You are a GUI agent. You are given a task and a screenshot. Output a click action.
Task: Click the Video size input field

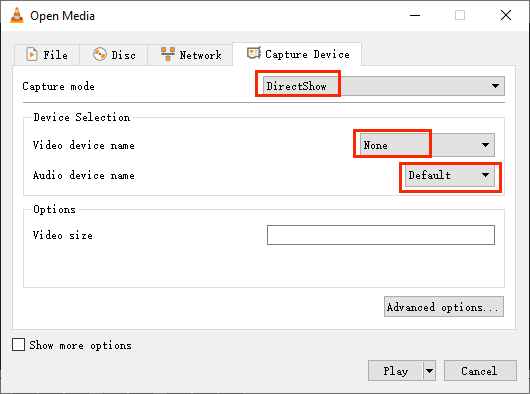tap(381, 235)
